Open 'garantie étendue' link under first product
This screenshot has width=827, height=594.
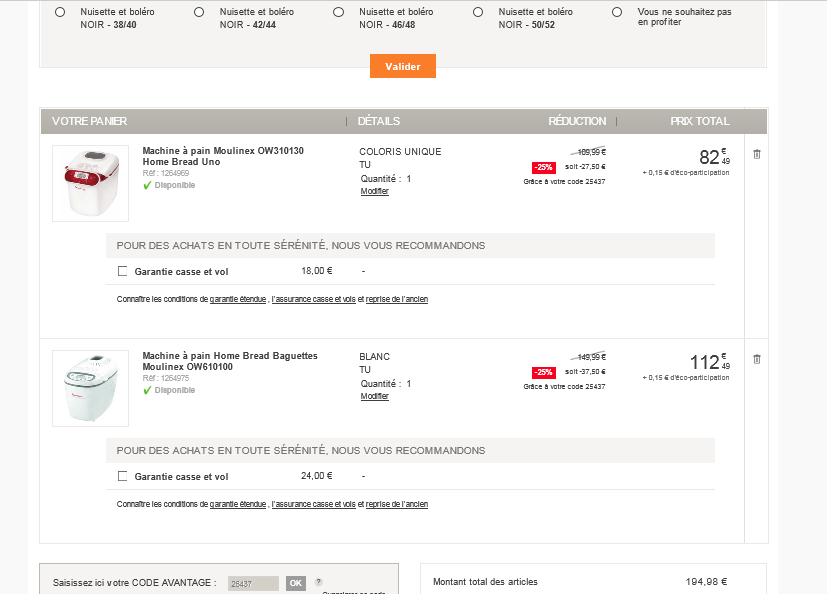tap(238, 299)
